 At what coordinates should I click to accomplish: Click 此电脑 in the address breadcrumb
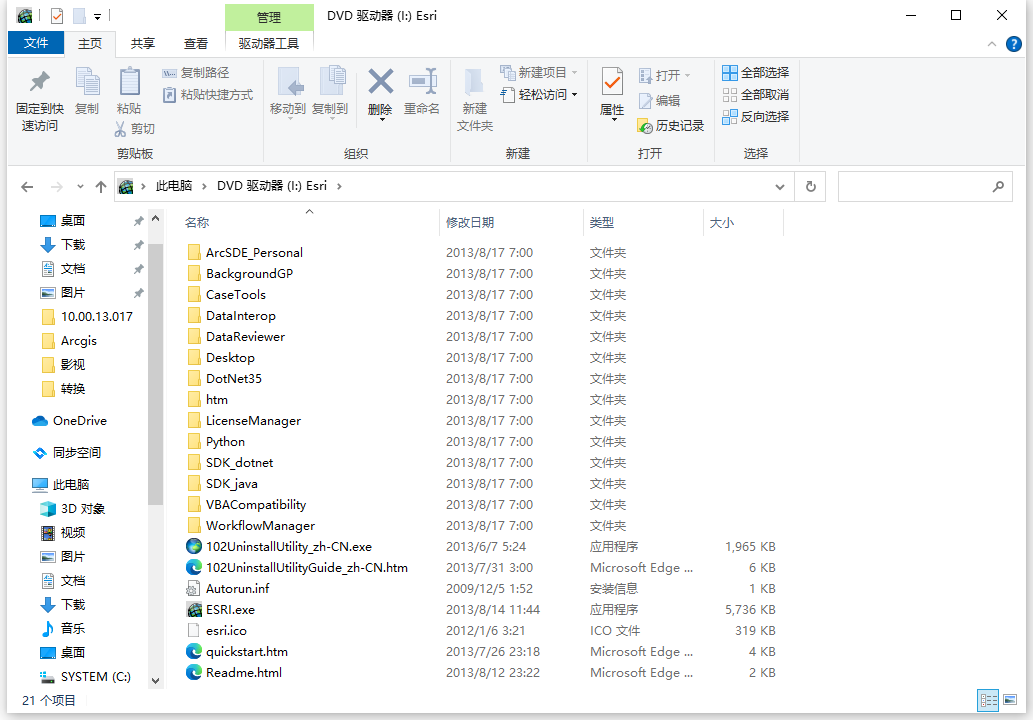[174, 186]
